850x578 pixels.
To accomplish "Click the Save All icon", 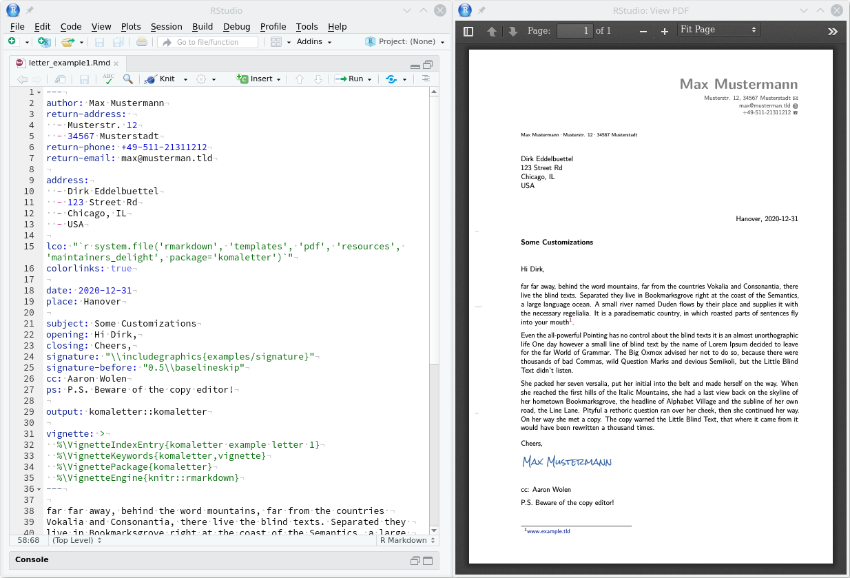I will 118,42.
